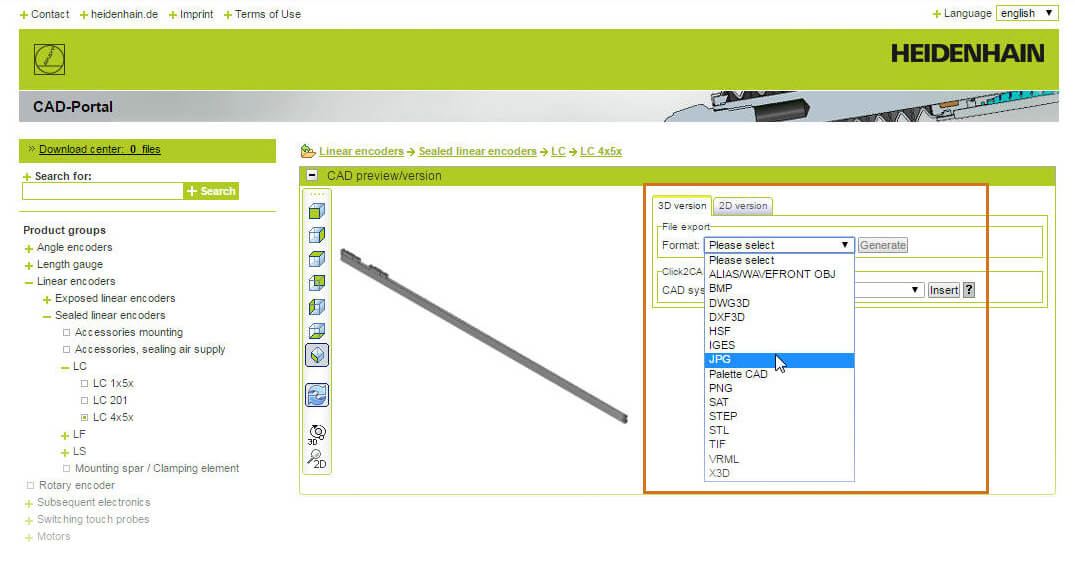Open the 3D viewer icon
This screenshot has width=1075, height=569.
317,434
